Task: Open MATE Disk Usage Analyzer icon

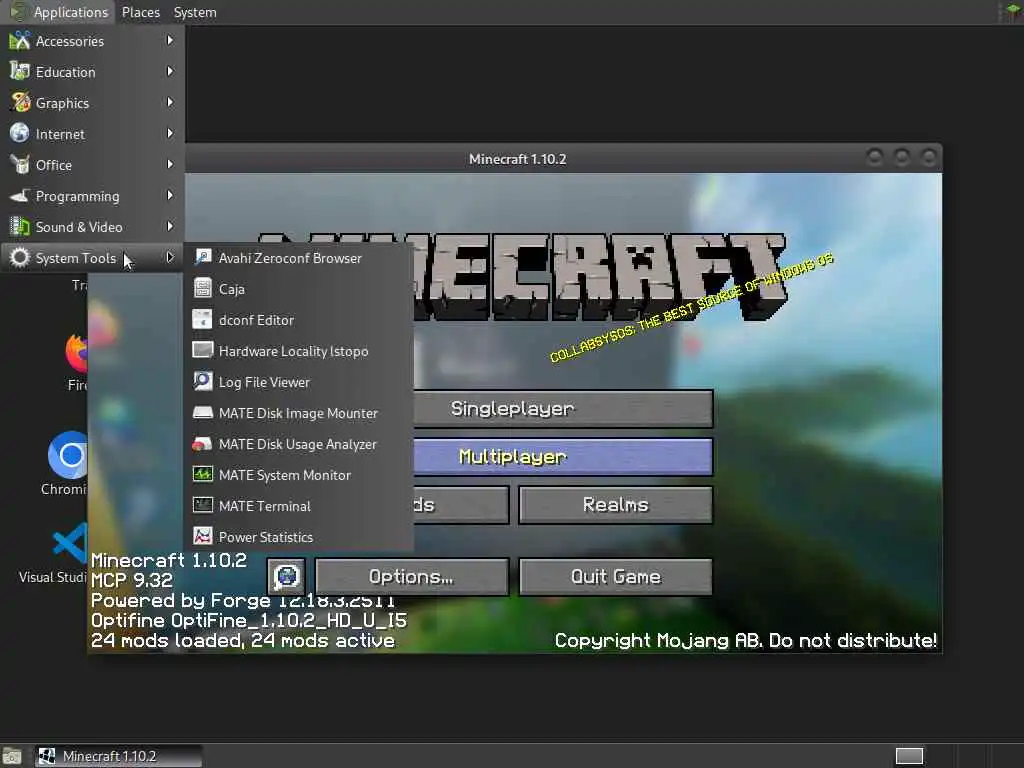Action: point(202,443)
